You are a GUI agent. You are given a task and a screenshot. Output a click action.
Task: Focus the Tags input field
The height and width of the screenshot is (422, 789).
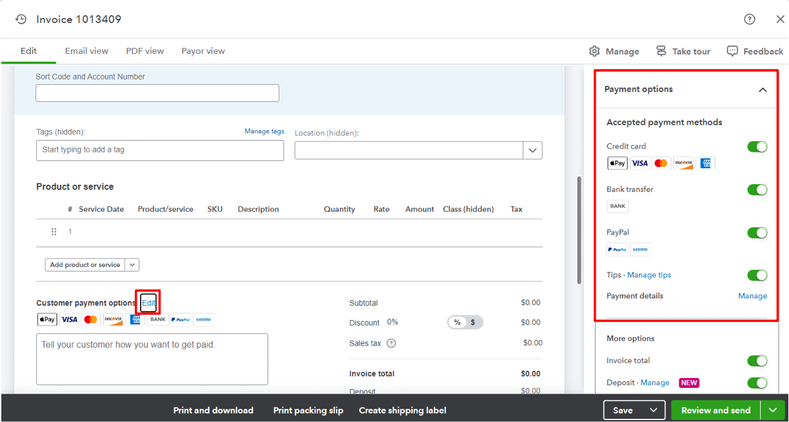[160, 150]
